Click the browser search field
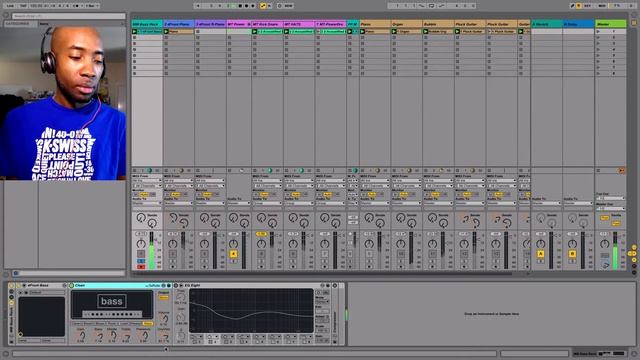This screenshot has height=360, width=640. pyautogui.click(x=69, y=16)
